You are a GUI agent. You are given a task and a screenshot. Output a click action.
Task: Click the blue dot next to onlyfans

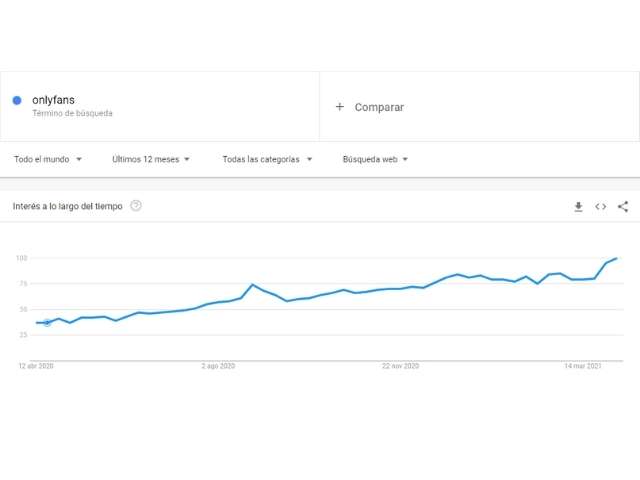pos(17,100)
